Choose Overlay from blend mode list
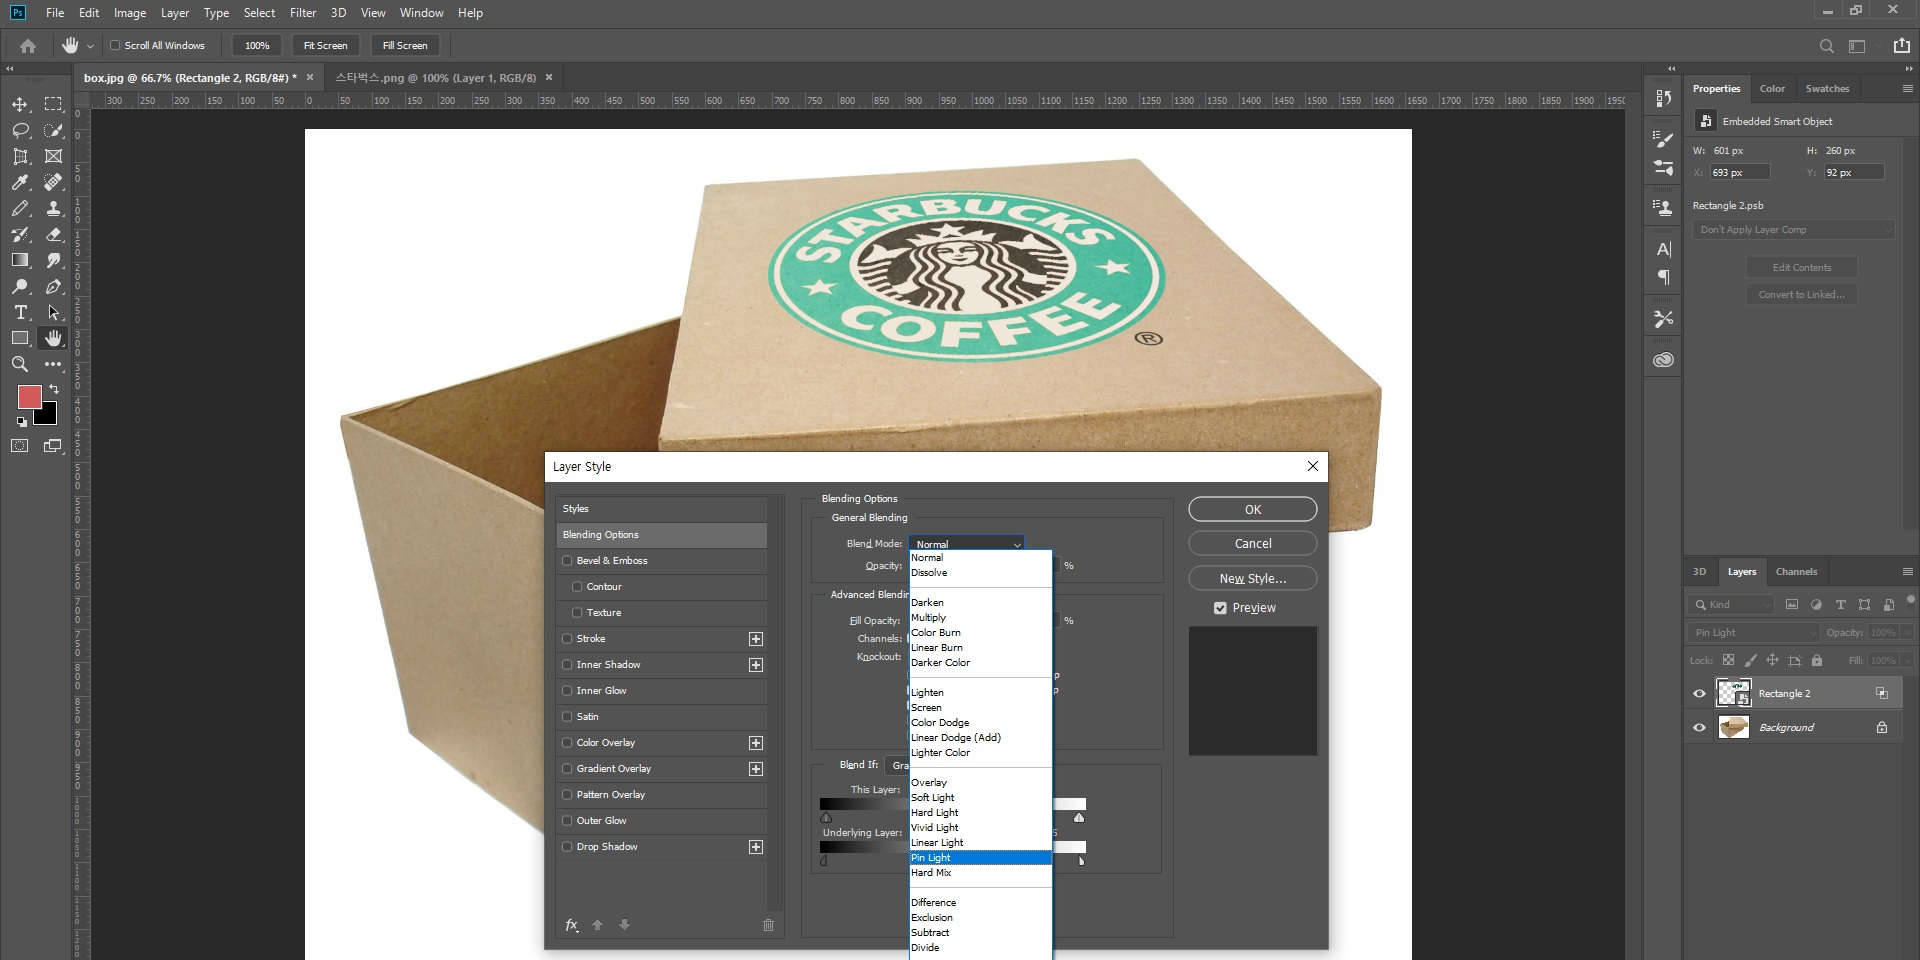1920x960 pixels. pyautogui.click(x=980, y=783)
